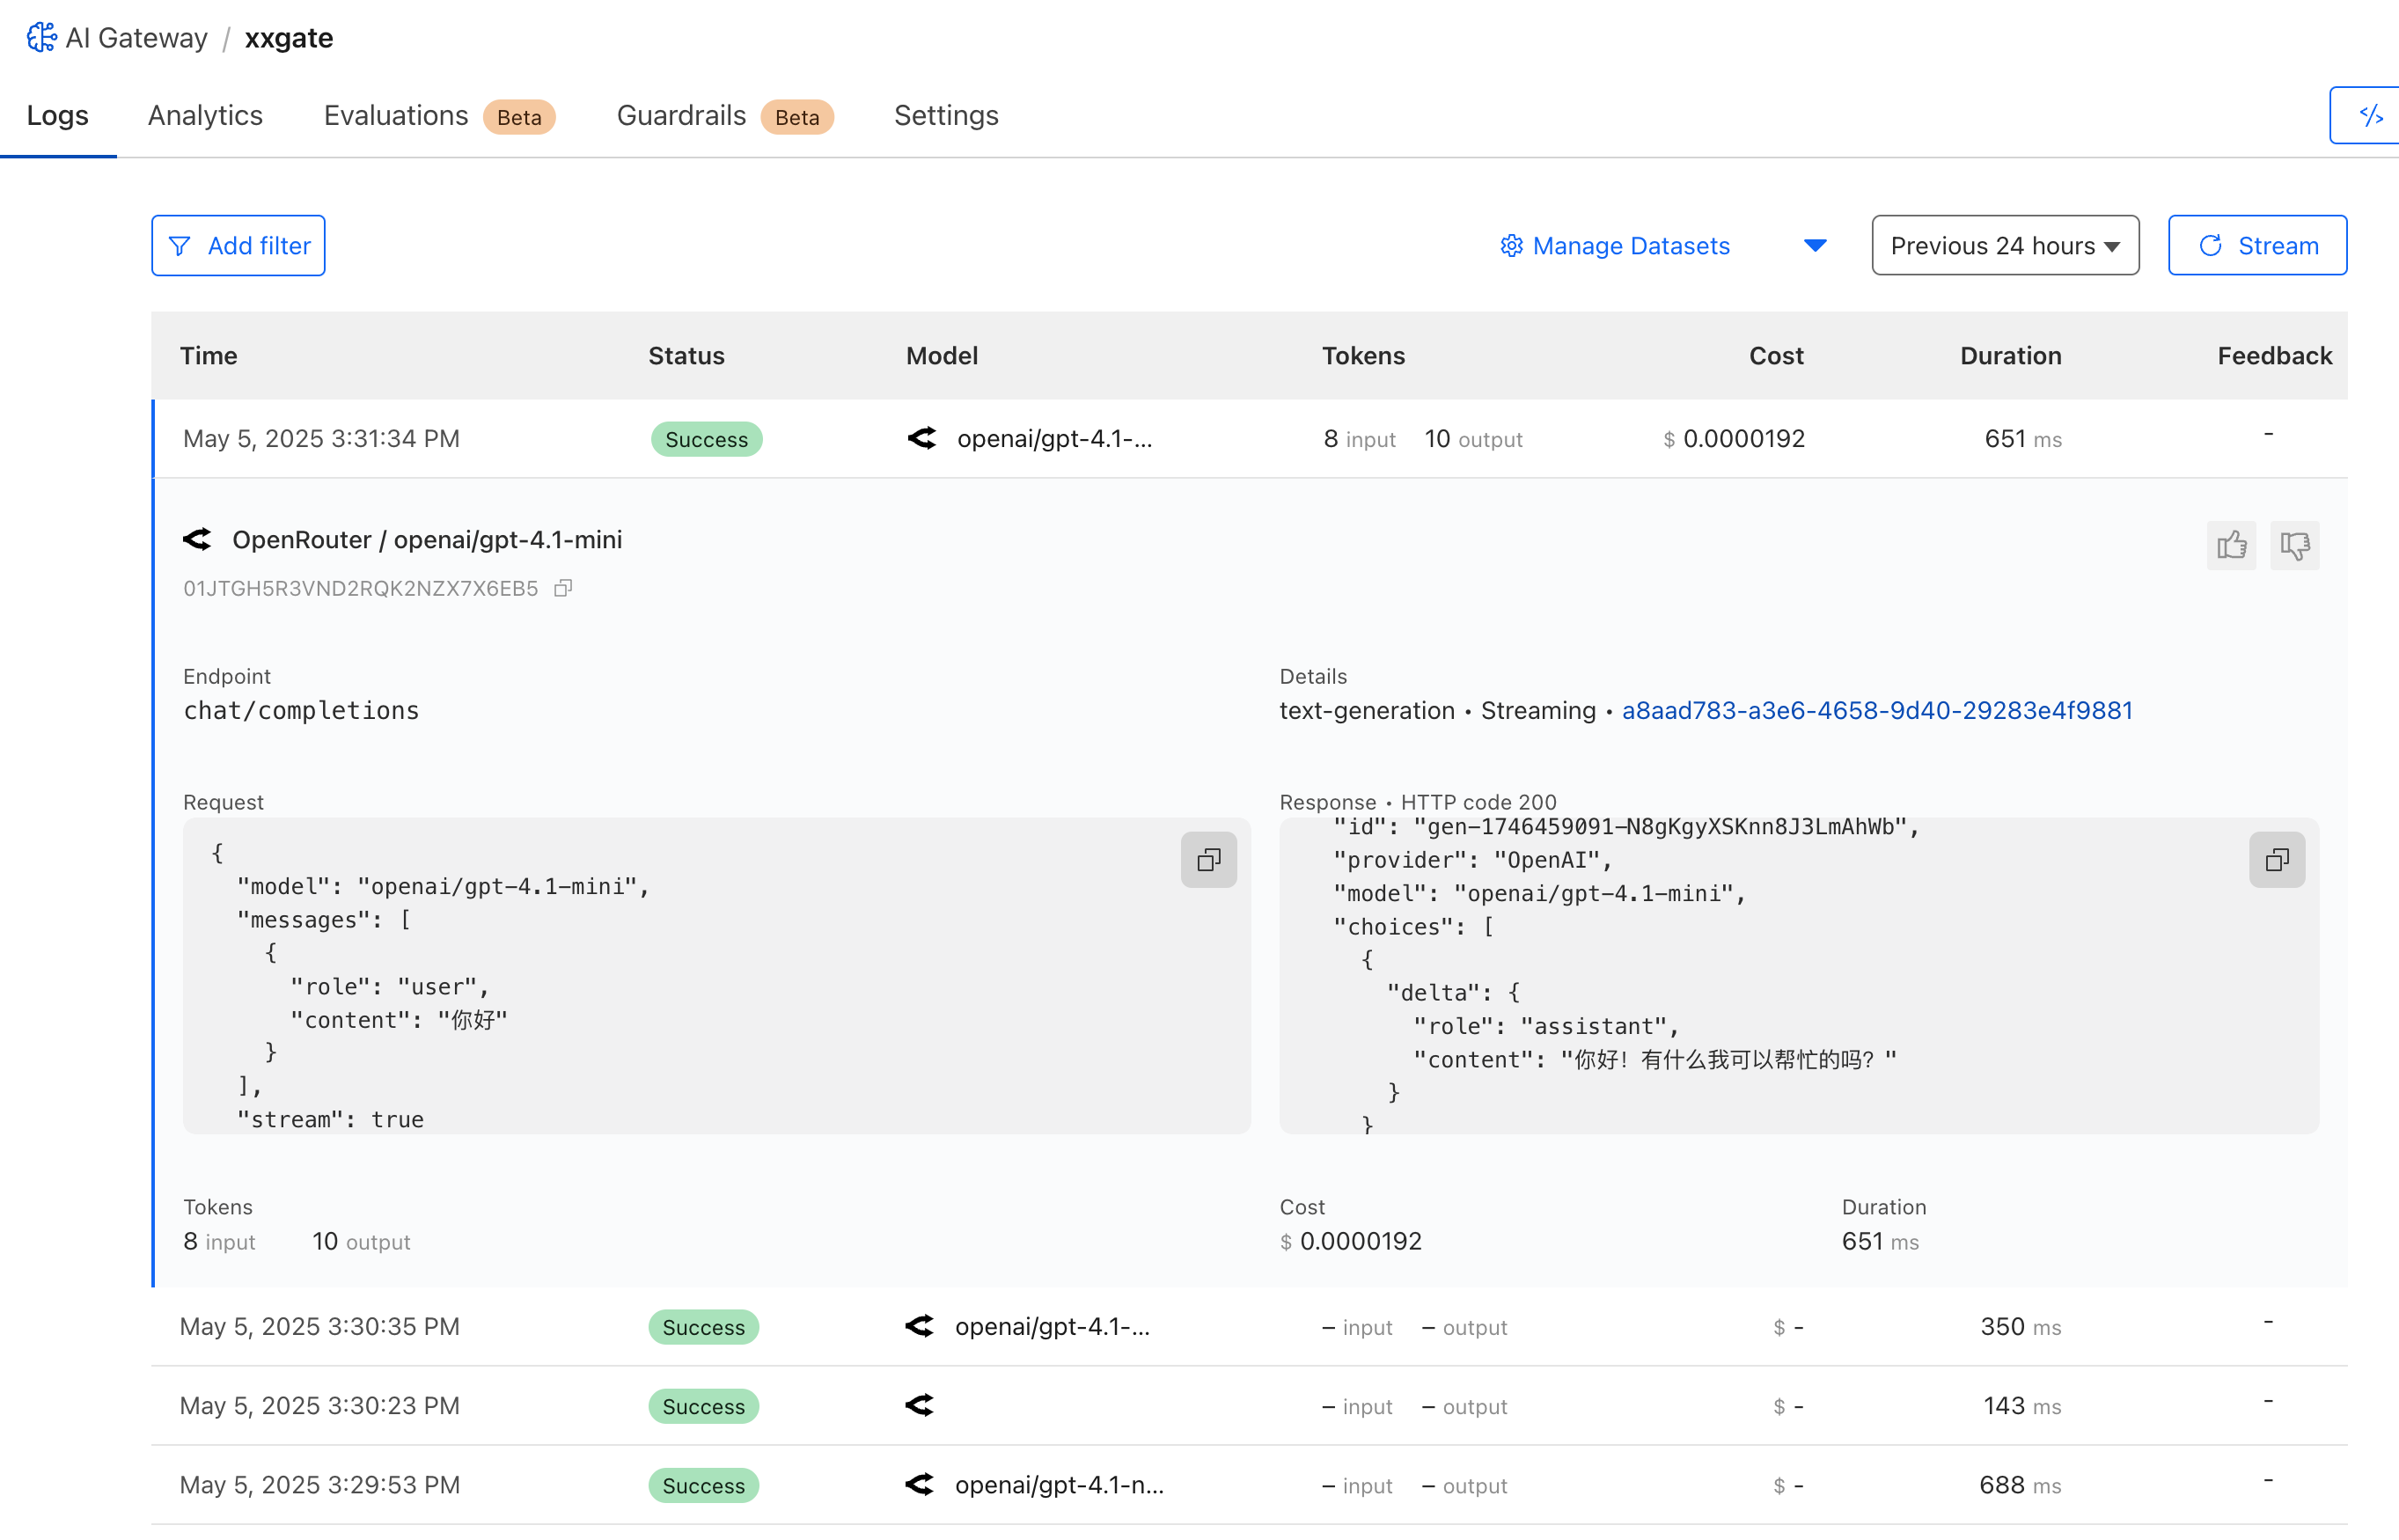This screenshot has height=1540, width=2399.
Task: Click the AI Gateway breadcrumb link
Action: click(136, 38)
